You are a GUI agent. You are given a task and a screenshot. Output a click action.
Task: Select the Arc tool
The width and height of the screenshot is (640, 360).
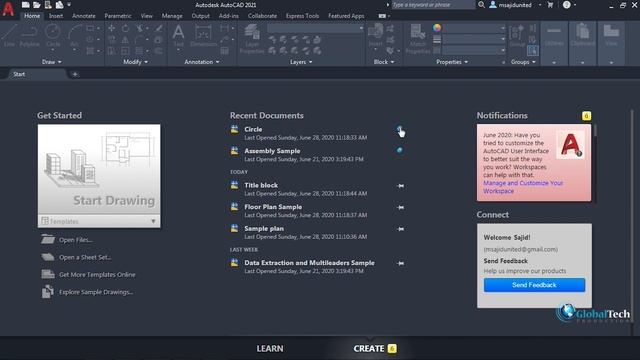click(74, 36)
